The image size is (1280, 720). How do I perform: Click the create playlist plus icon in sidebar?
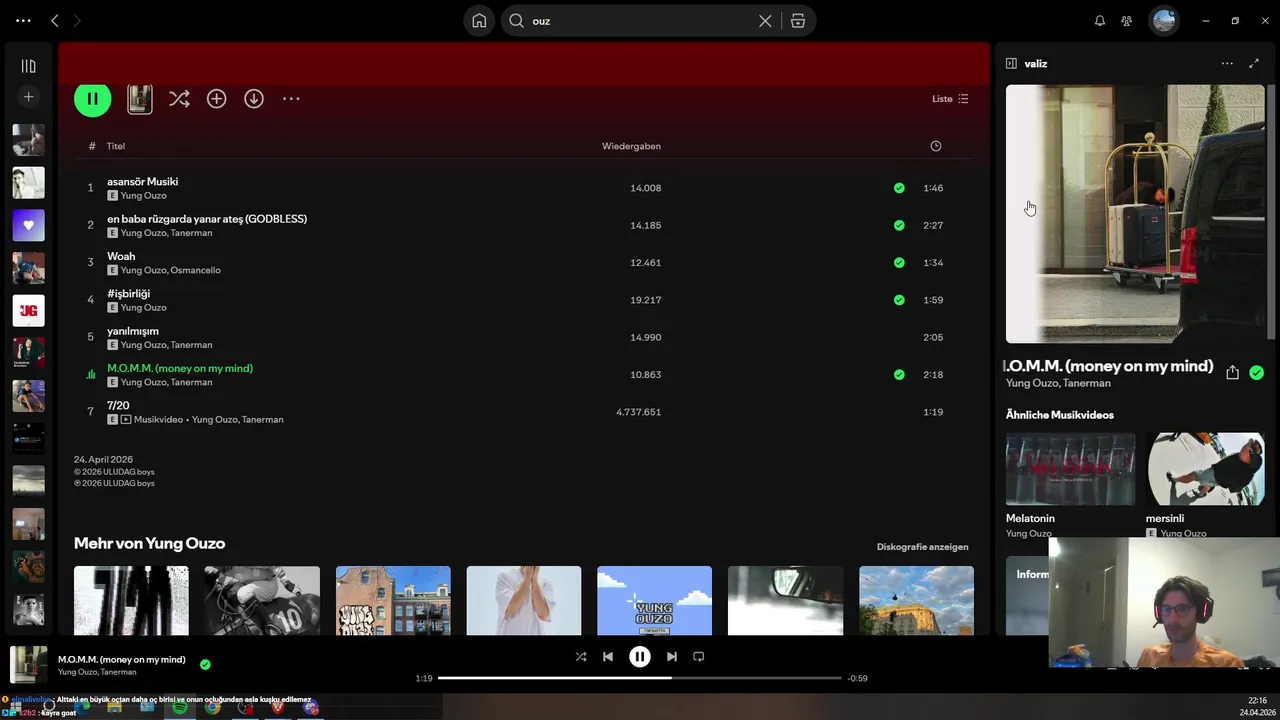[x=28, y=97]
